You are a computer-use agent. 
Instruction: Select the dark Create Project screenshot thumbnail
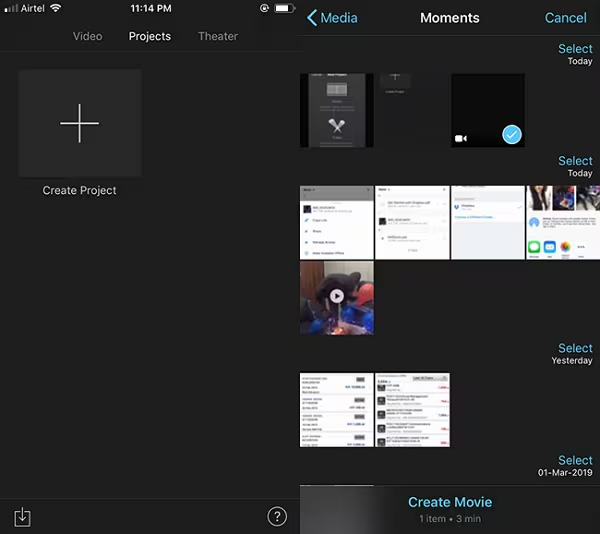(x=412, y=111)
